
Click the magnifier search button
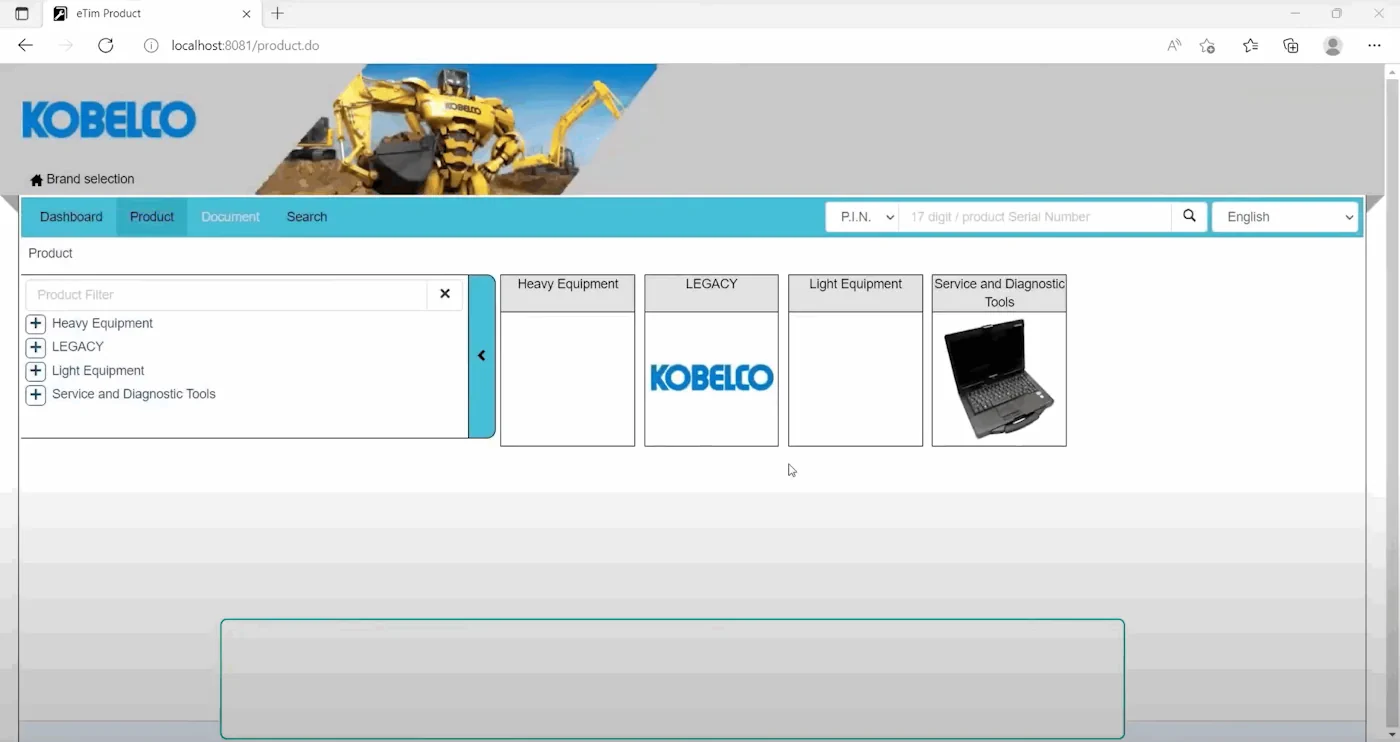(x=1189, y=217)
